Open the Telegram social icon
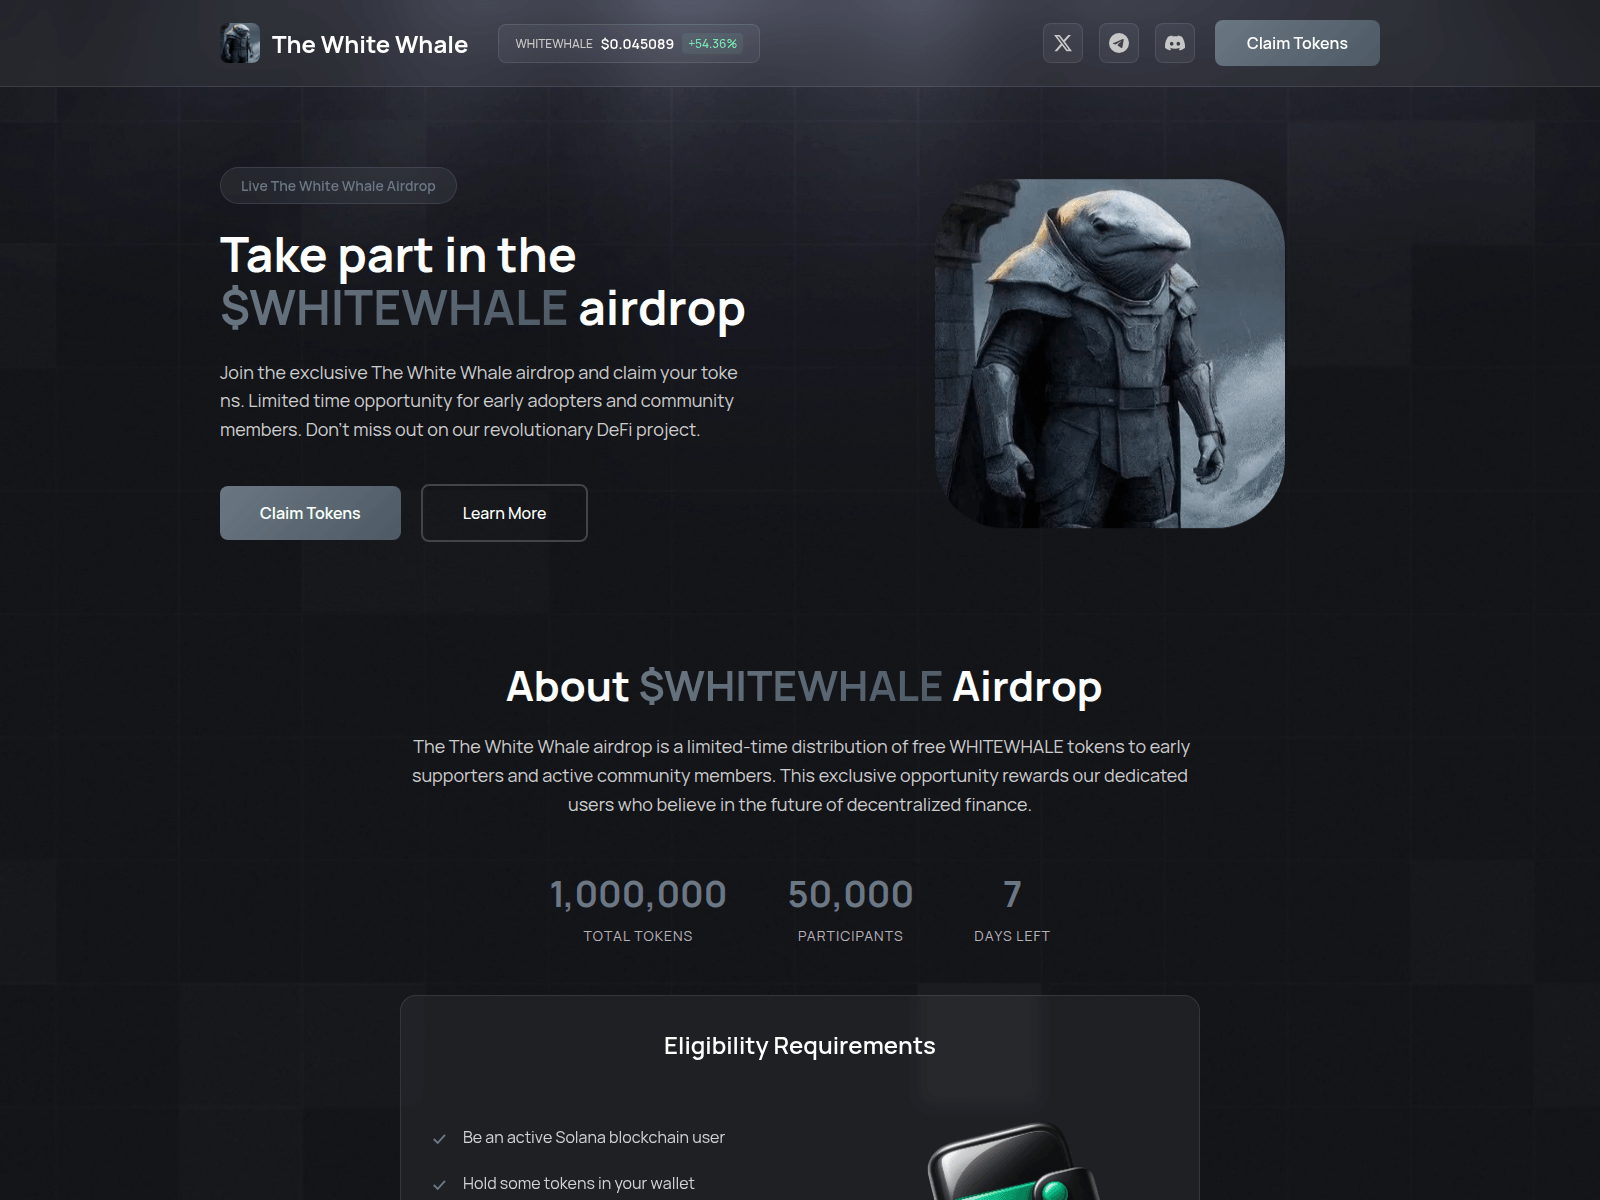Screen dimensions: 1600x1200 (1119, 43)
